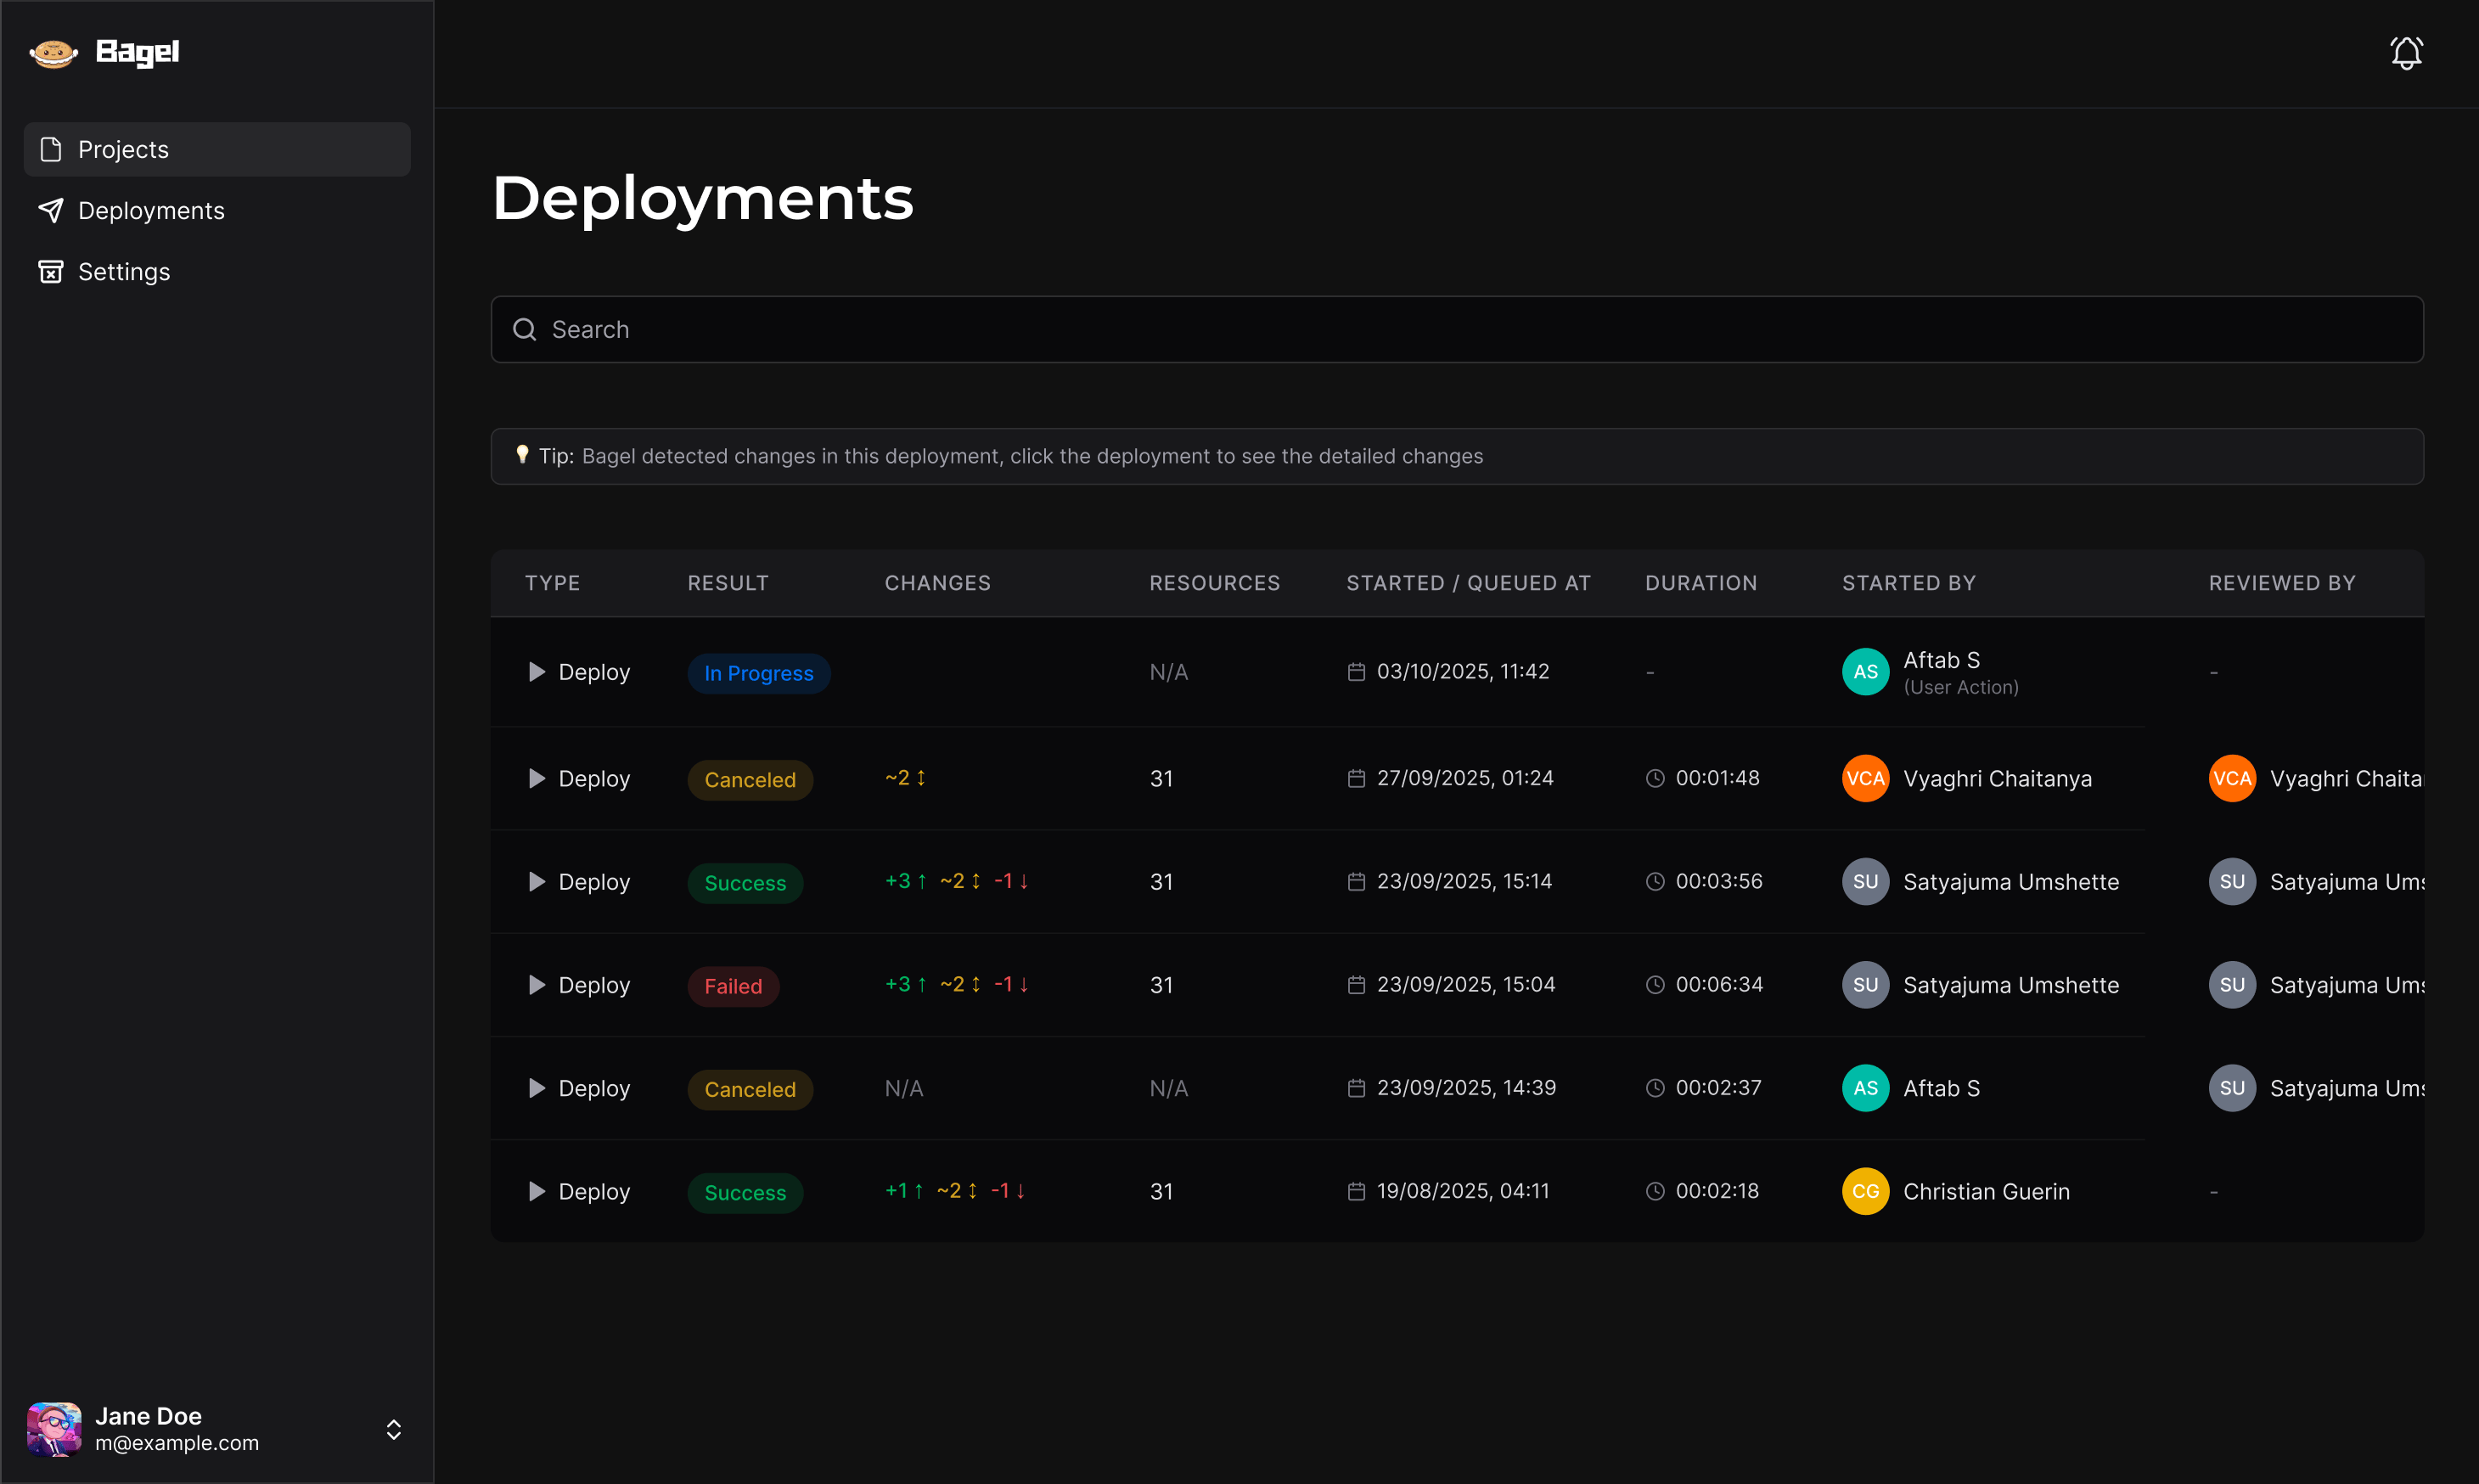Click the search magnifier icon
Screen dimensions: 2479x1484
[524, 329]
